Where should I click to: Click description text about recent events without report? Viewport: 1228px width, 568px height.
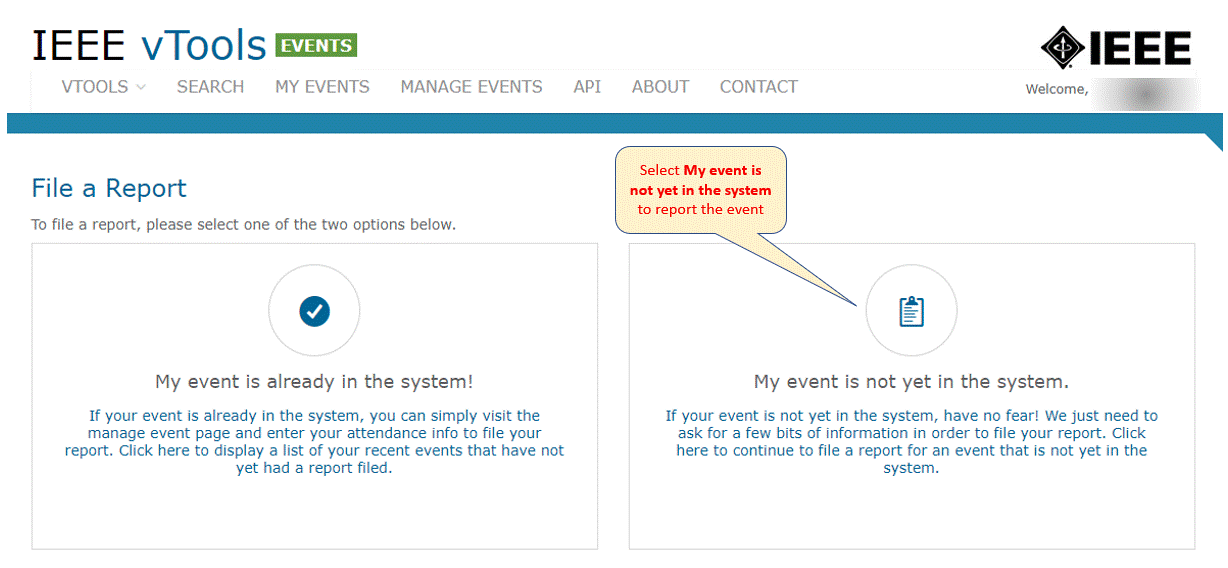pos(314,442)
